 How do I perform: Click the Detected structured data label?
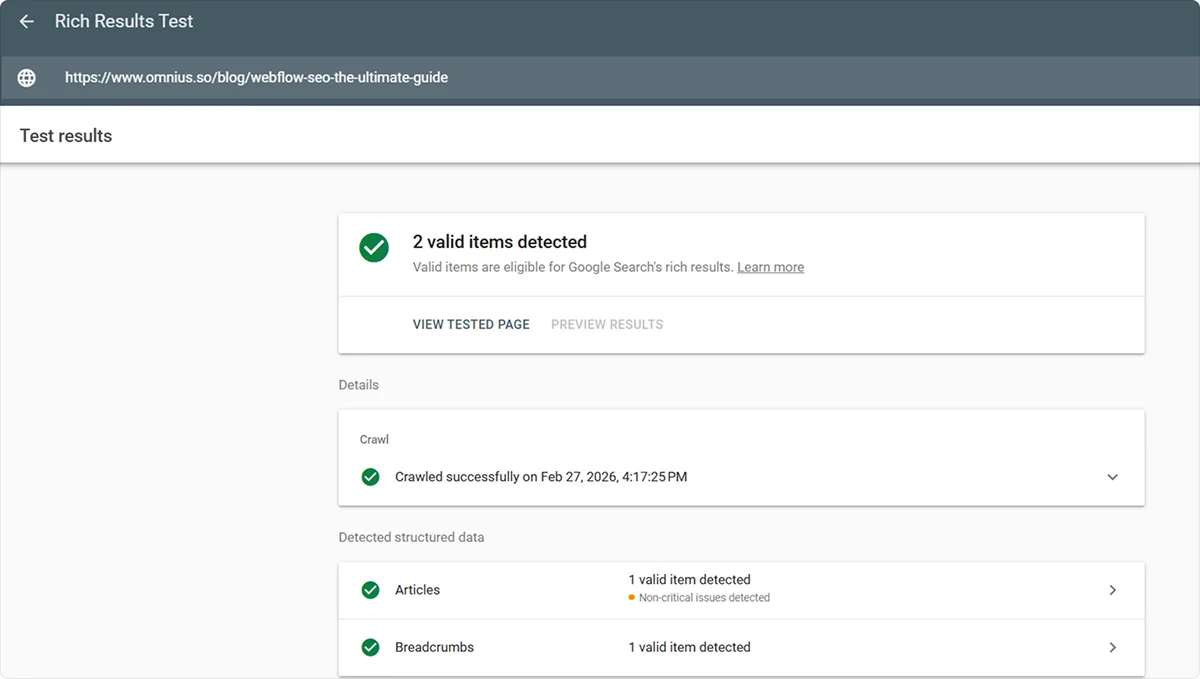pos(411,537)
